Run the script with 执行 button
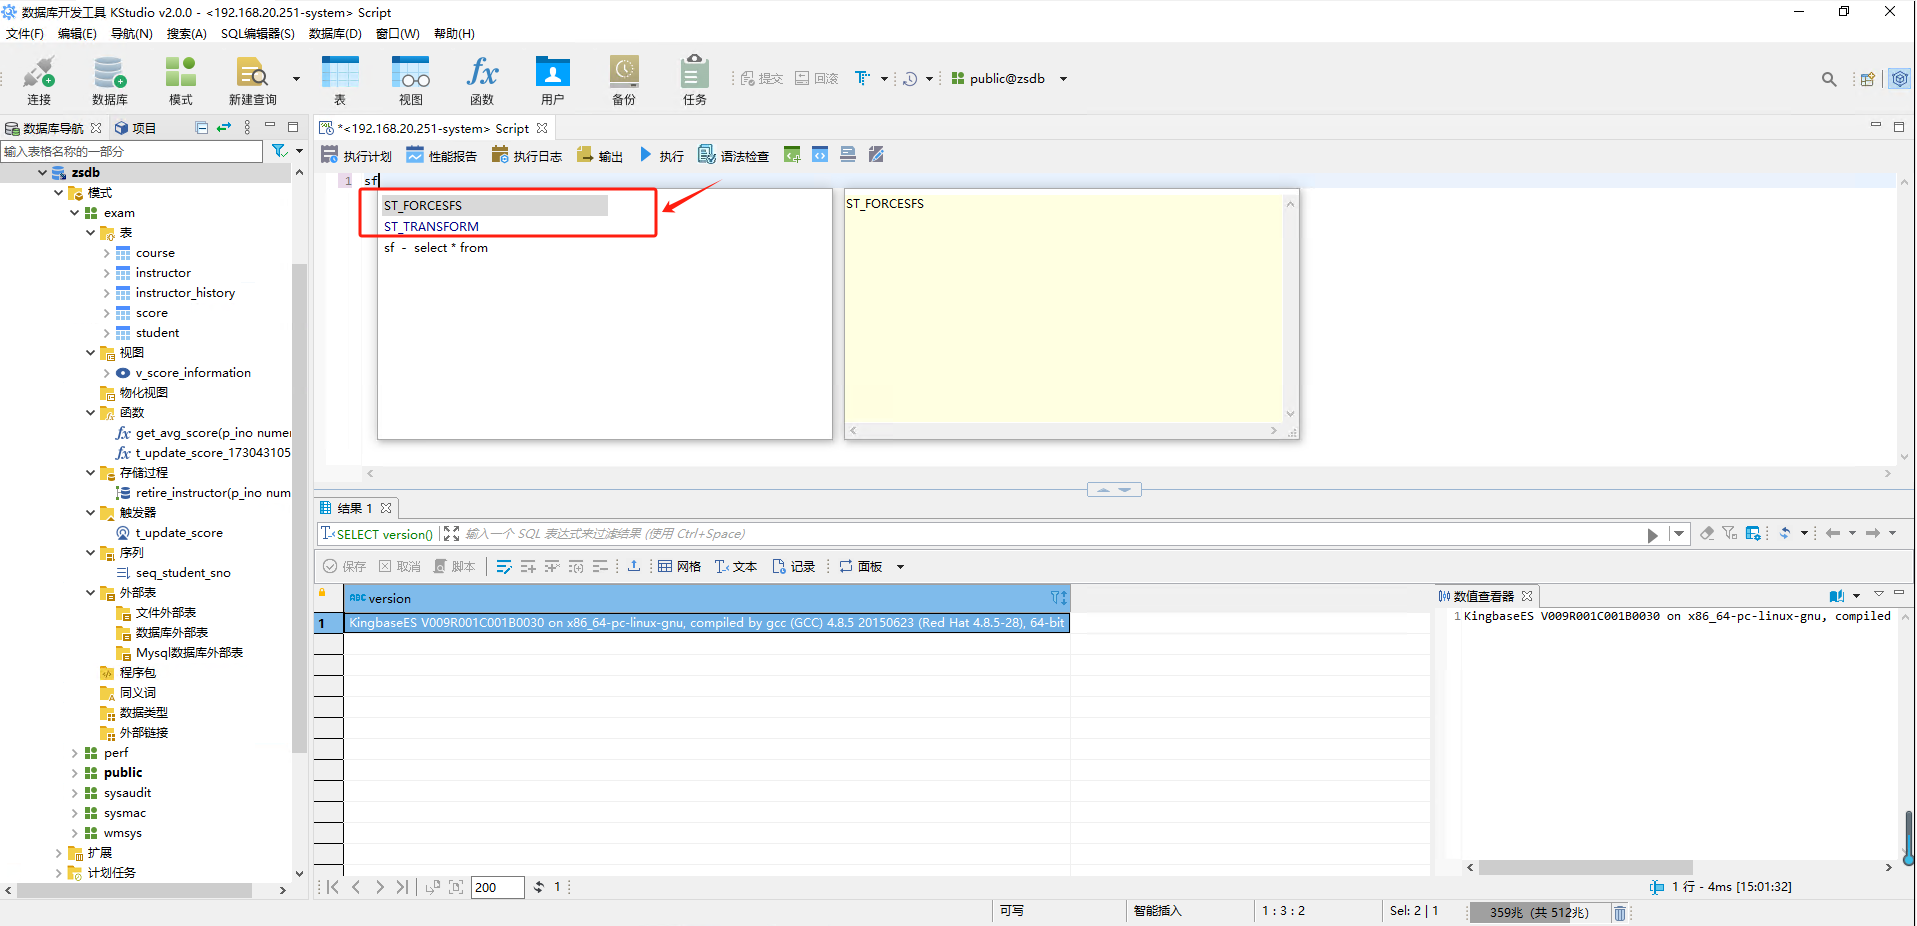This screenshot has width=1917, height=926. (x=662, y=155)
